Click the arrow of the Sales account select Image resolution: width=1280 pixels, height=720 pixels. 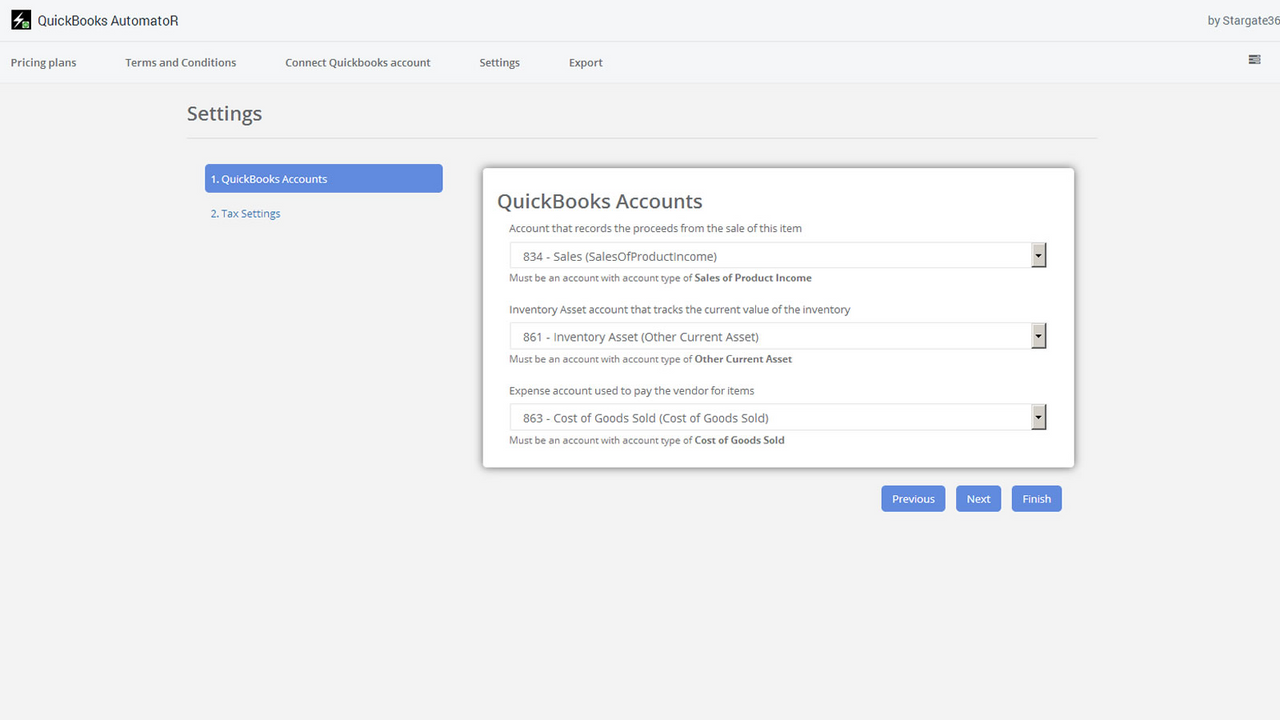(1039, 256)
